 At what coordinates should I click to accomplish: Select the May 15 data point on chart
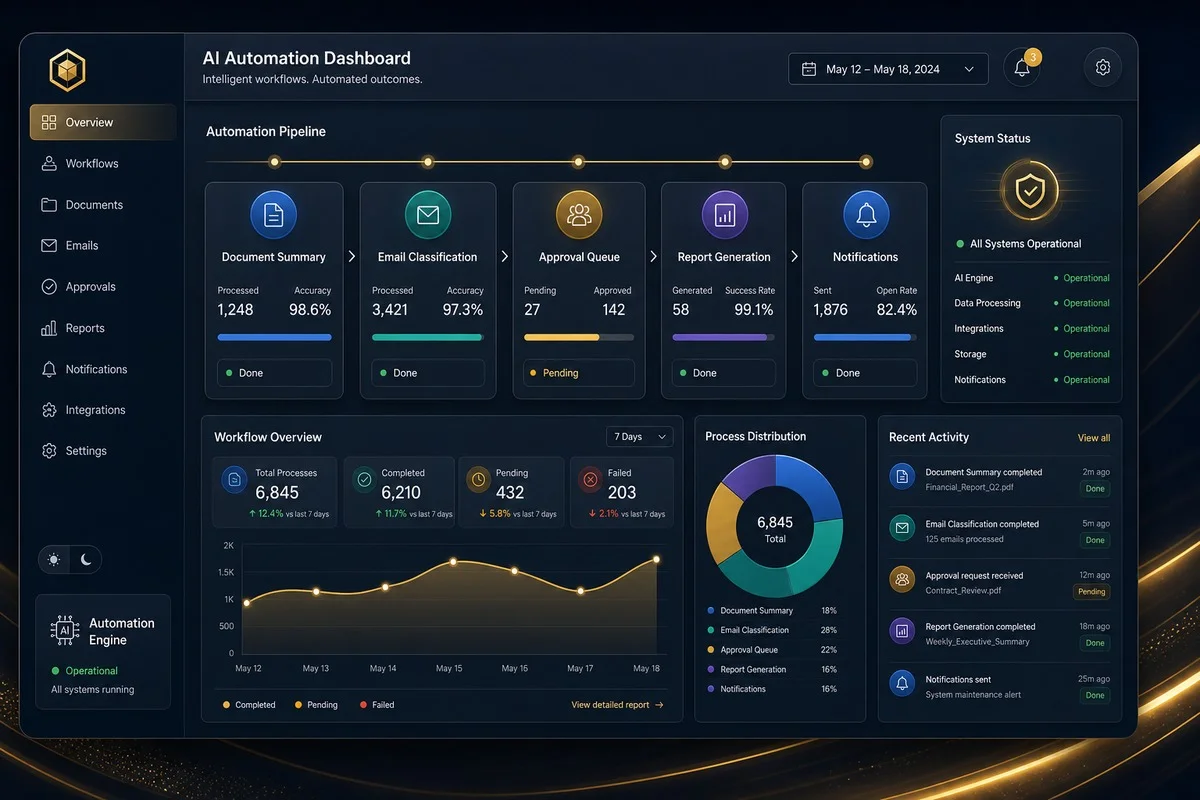(453, 561)
